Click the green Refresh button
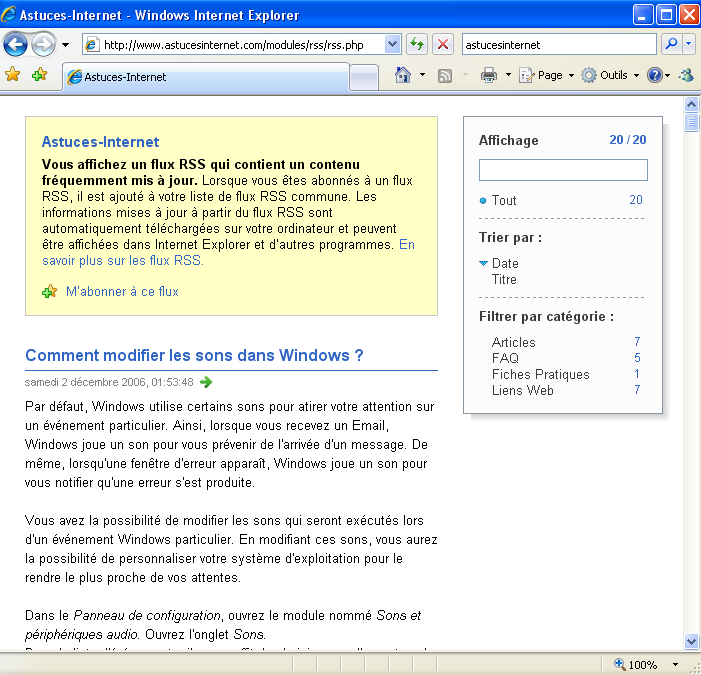 pyautogui.click(x=417, y=45)
